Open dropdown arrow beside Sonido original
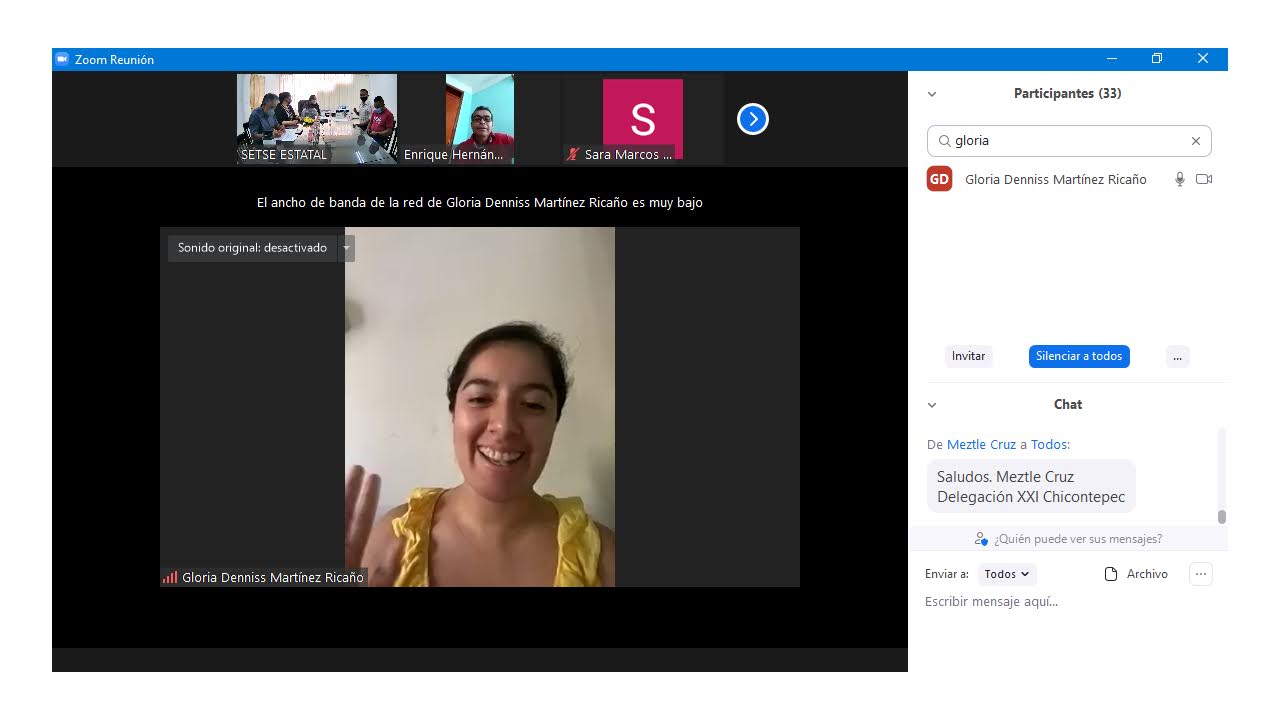 (x=346, y=248)
